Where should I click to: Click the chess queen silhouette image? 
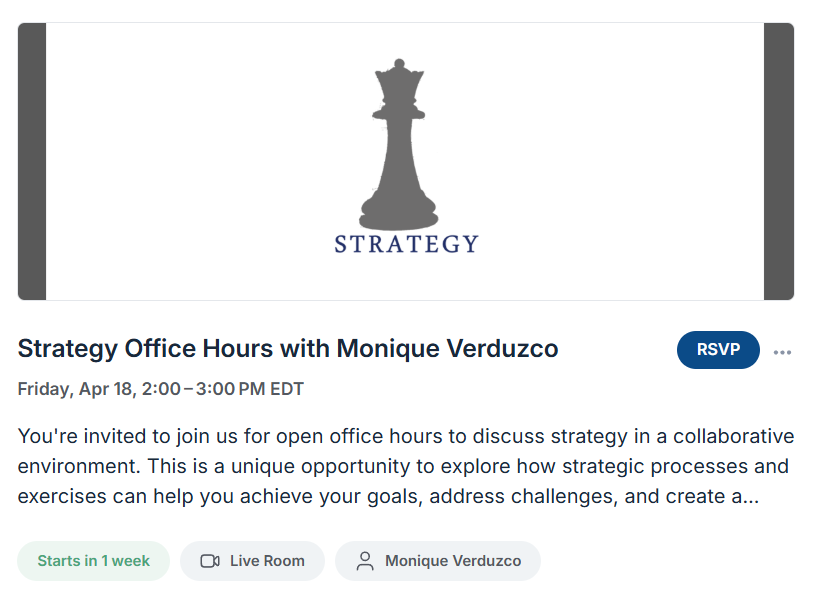[x=399, y=145]
